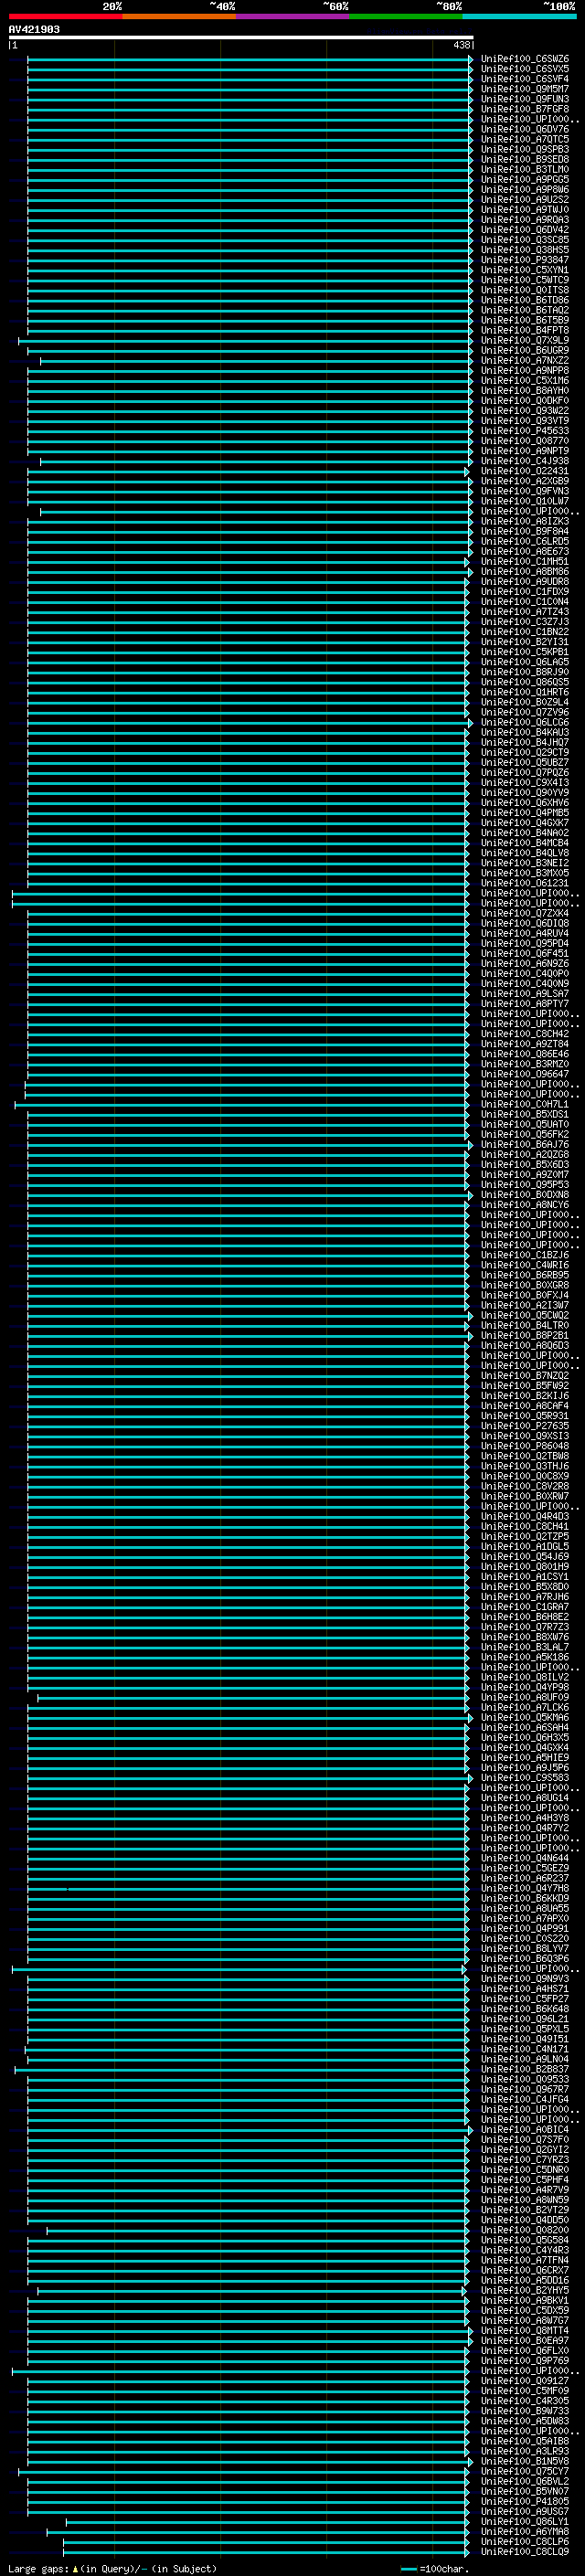Select the UniRef100_C4J938 label

[525, 461]
